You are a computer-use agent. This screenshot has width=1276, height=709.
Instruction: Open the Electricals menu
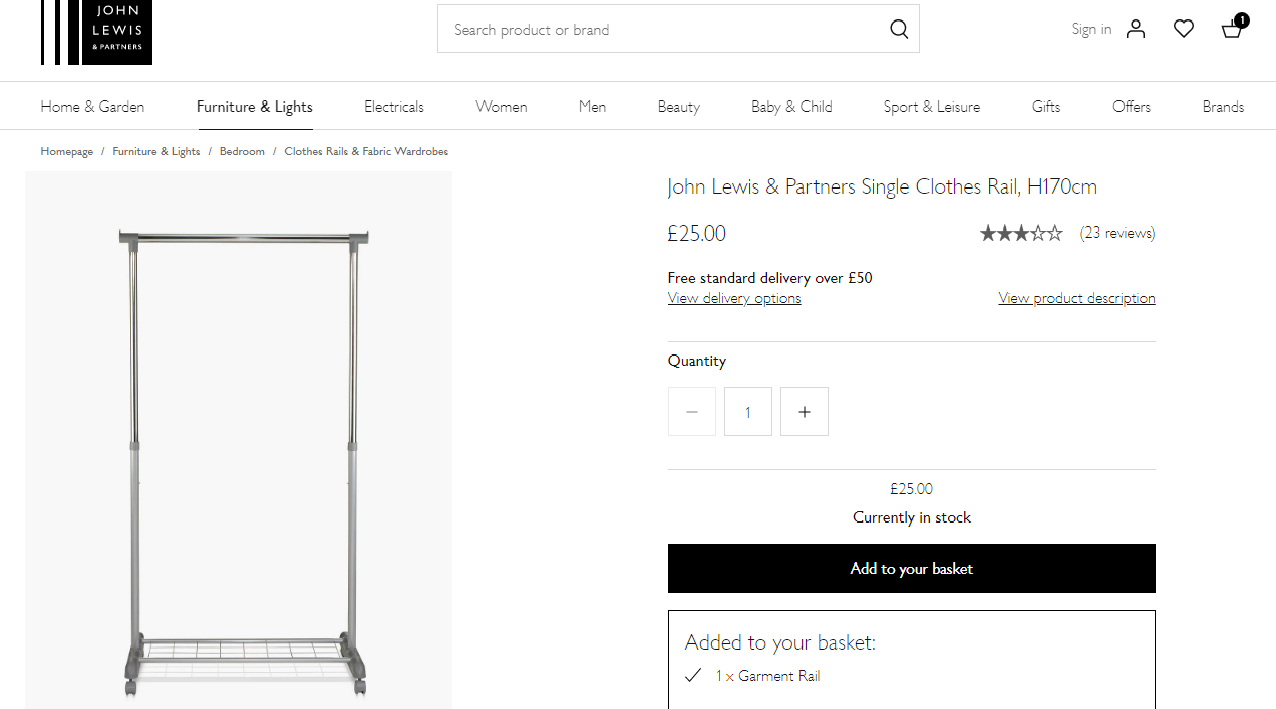(394, 107)
